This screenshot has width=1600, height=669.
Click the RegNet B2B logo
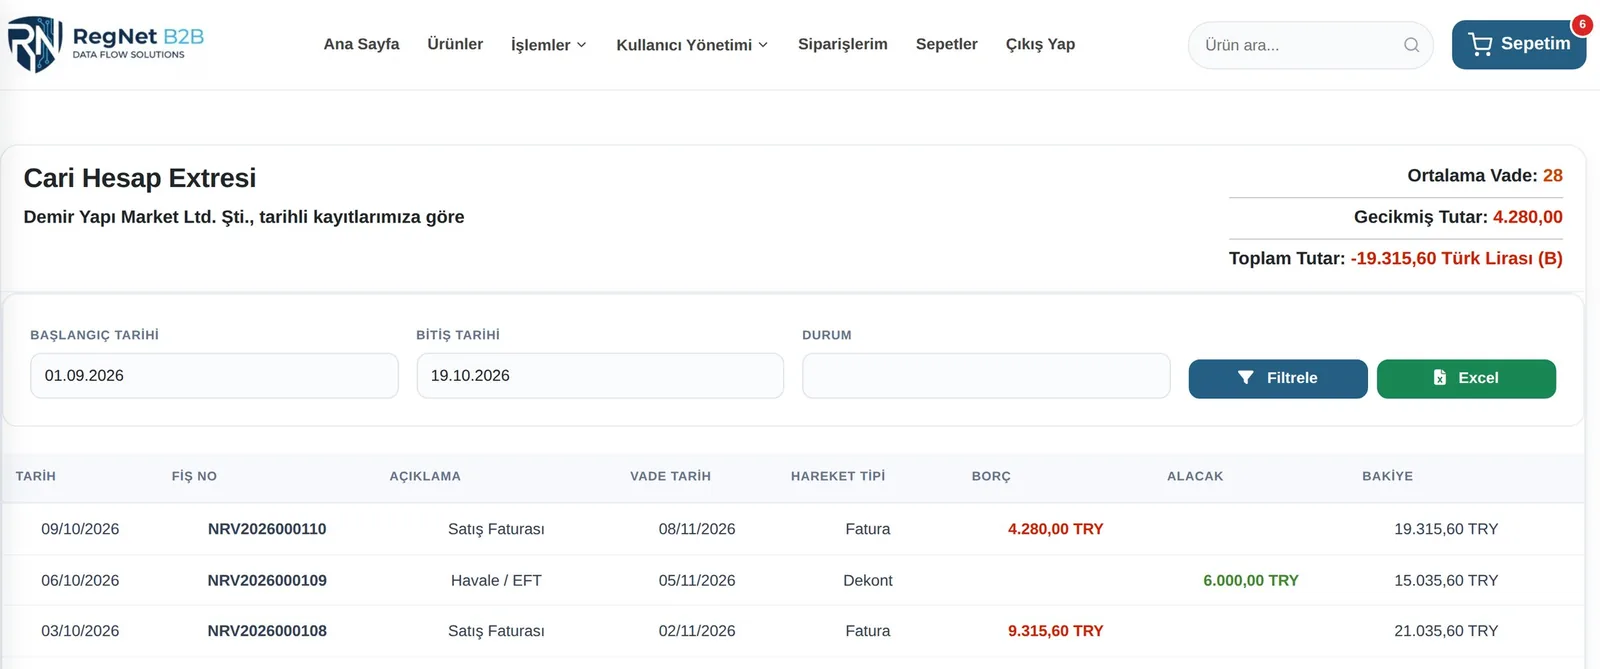coord(106,44)
